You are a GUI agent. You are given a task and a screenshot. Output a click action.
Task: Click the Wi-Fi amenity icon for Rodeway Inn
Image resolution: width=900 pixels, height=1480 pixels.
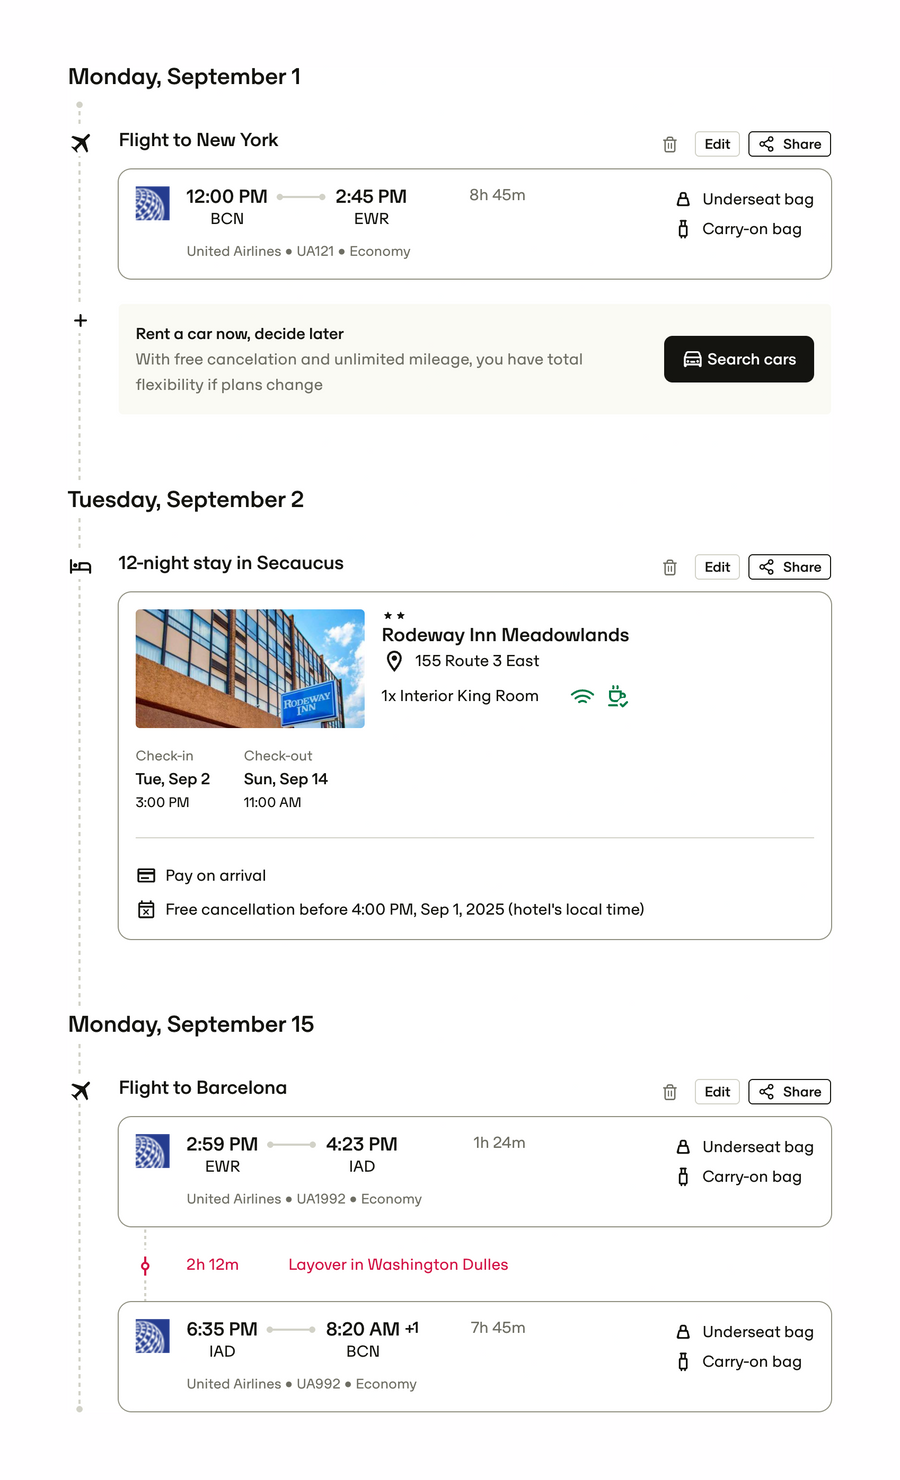click(x=582, y=696)
